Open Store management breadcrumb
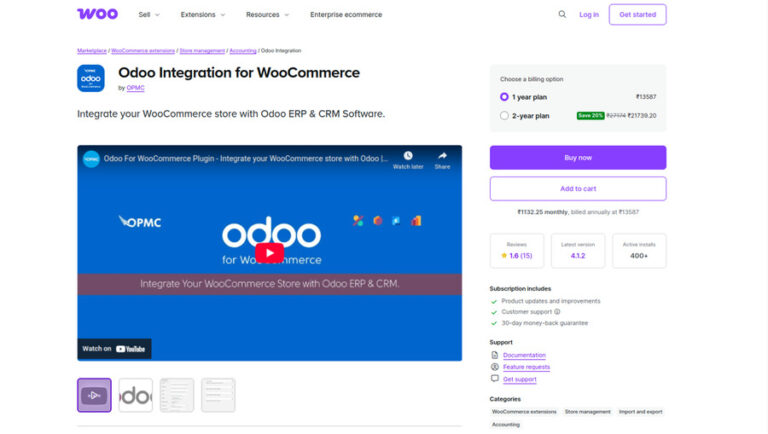Screen dimensions: 768x434 (202, 51)
